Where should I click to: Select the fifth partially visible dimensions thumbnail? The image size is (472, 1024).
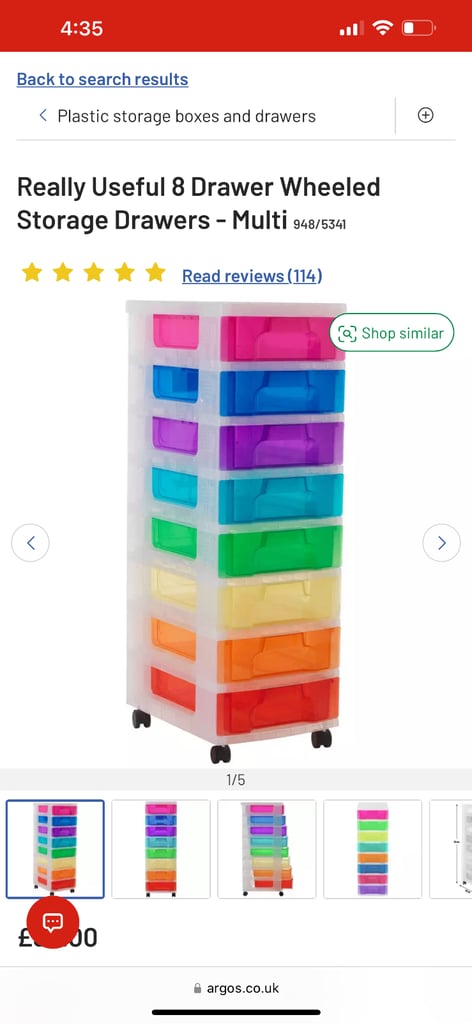[451, 849]
